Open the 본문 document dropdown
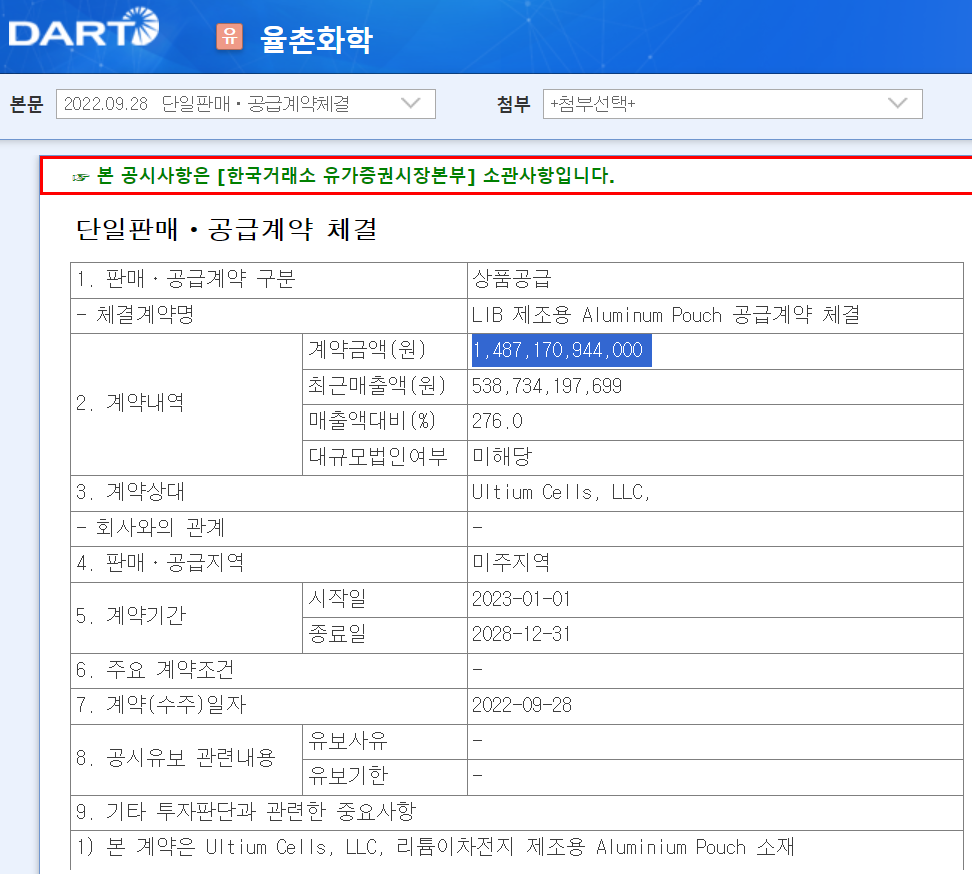 [x=245, y=104]
